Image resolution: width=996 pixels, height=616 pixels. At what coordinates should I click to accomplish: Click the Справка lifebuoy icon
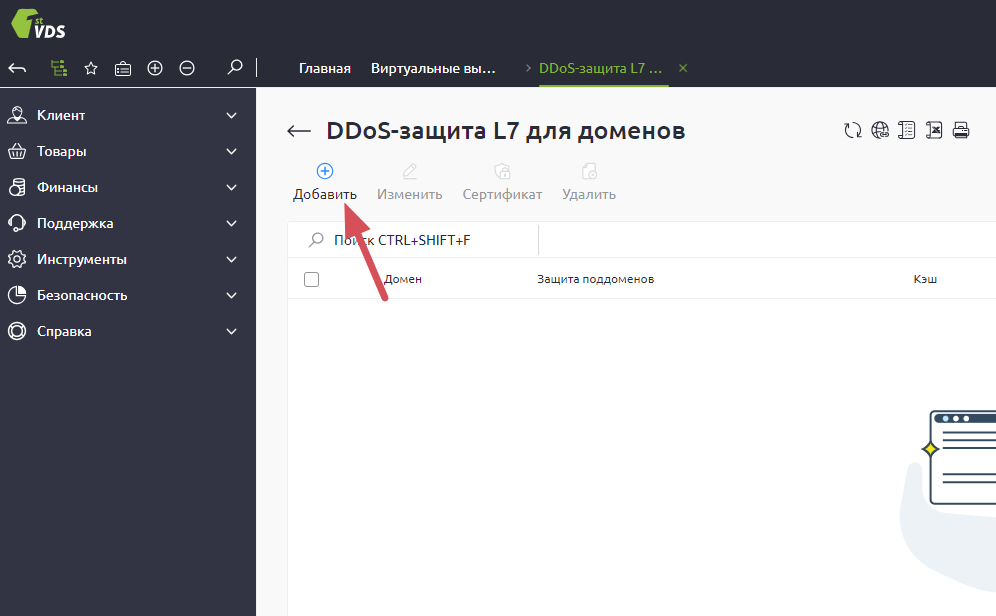coord(17,331)
